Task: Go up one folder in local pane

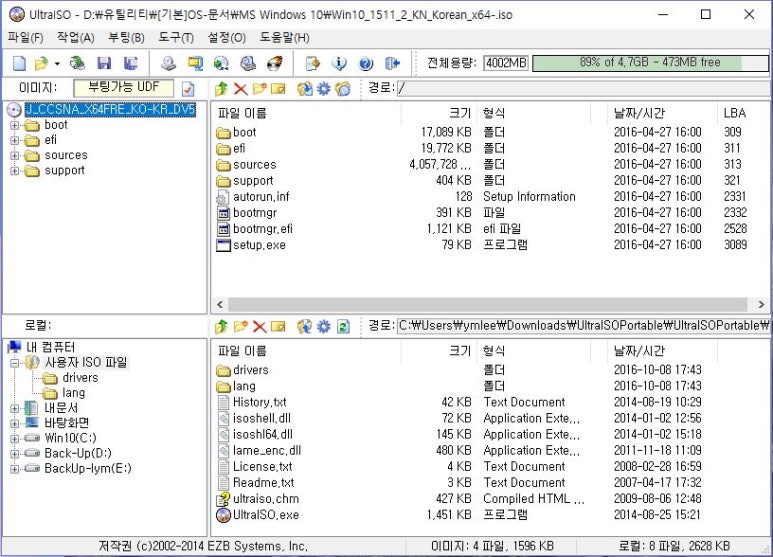Action: [x=221, y=326]
